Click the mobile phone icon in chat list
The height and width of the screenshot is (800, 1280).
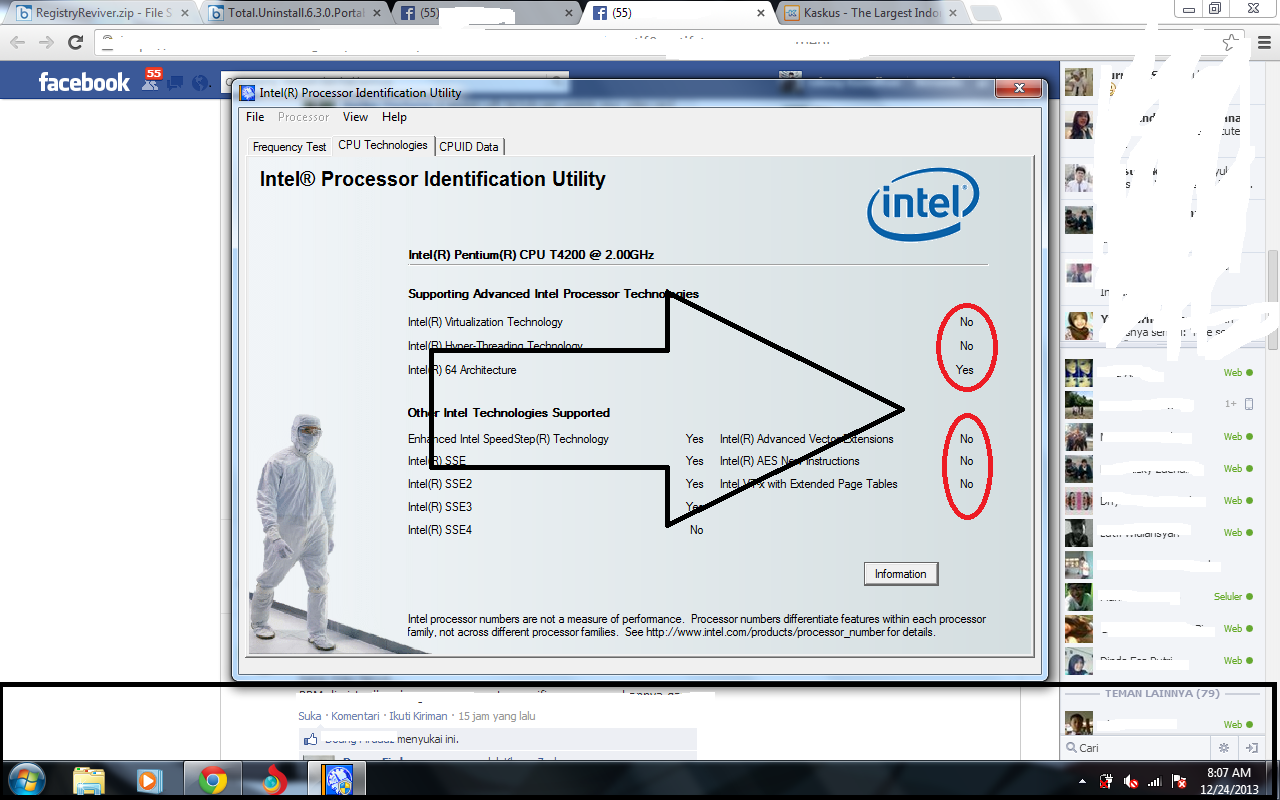click(x=1249, y=404)
